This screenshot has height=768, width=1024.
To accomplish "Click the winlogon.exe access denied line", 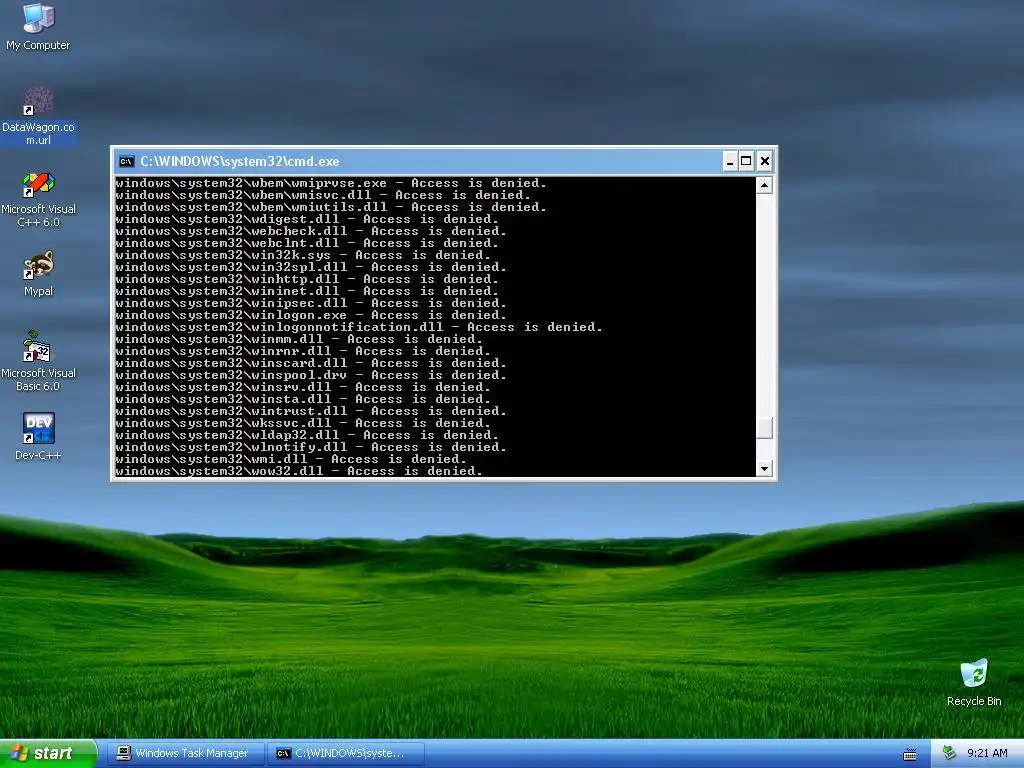I will 311,315.
